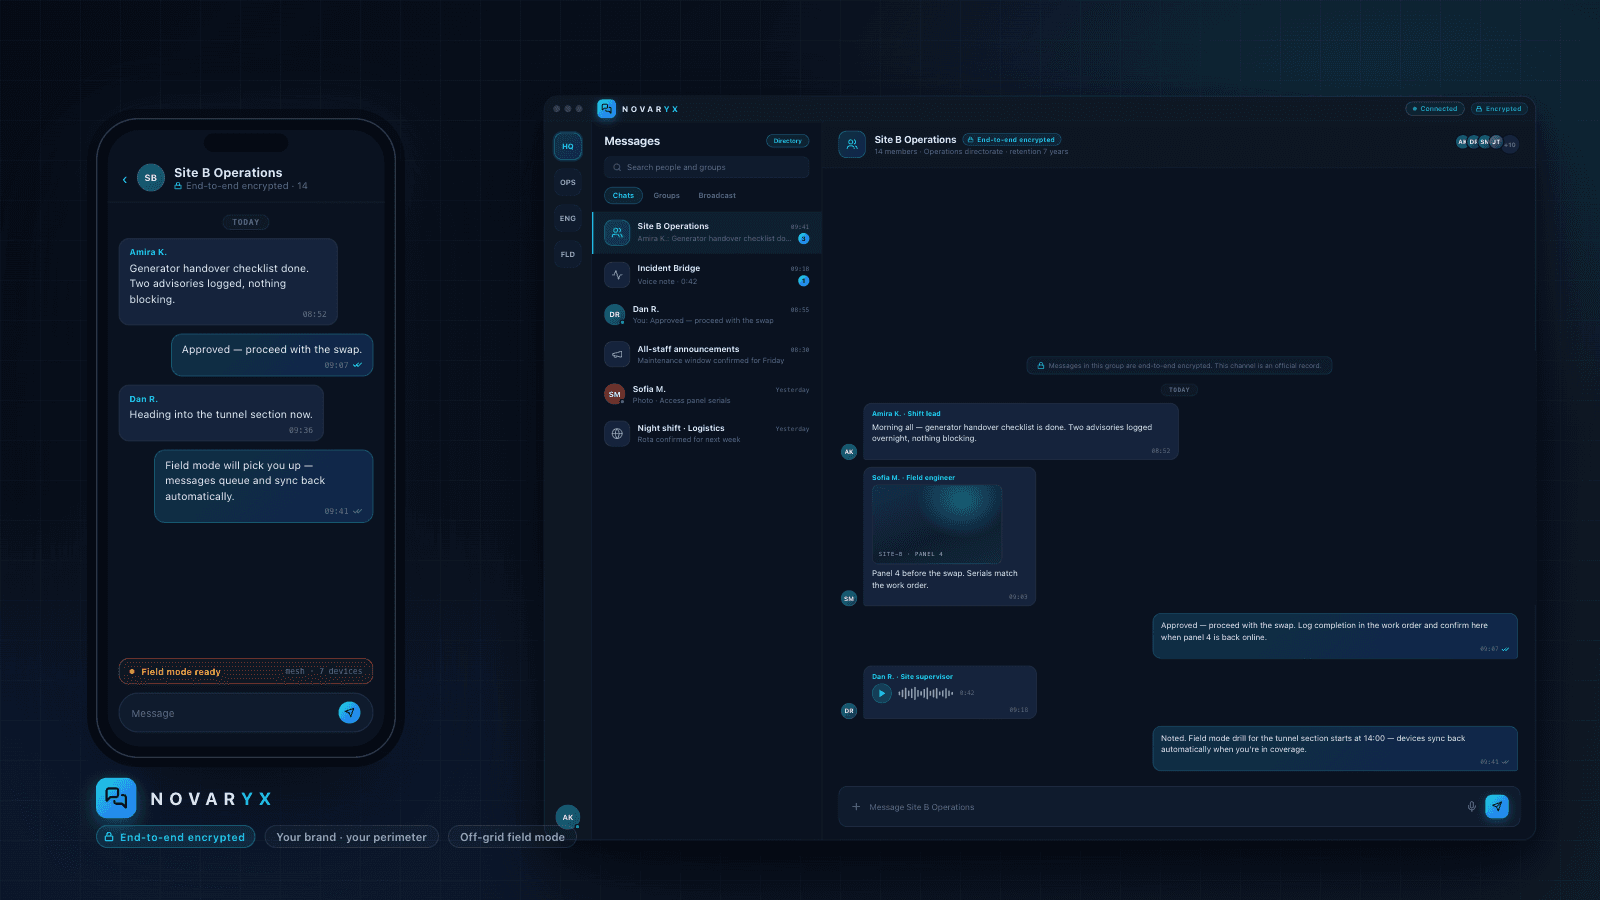
Task: Click the microphone icon in the composer
Action: (x=1472, y=806)
